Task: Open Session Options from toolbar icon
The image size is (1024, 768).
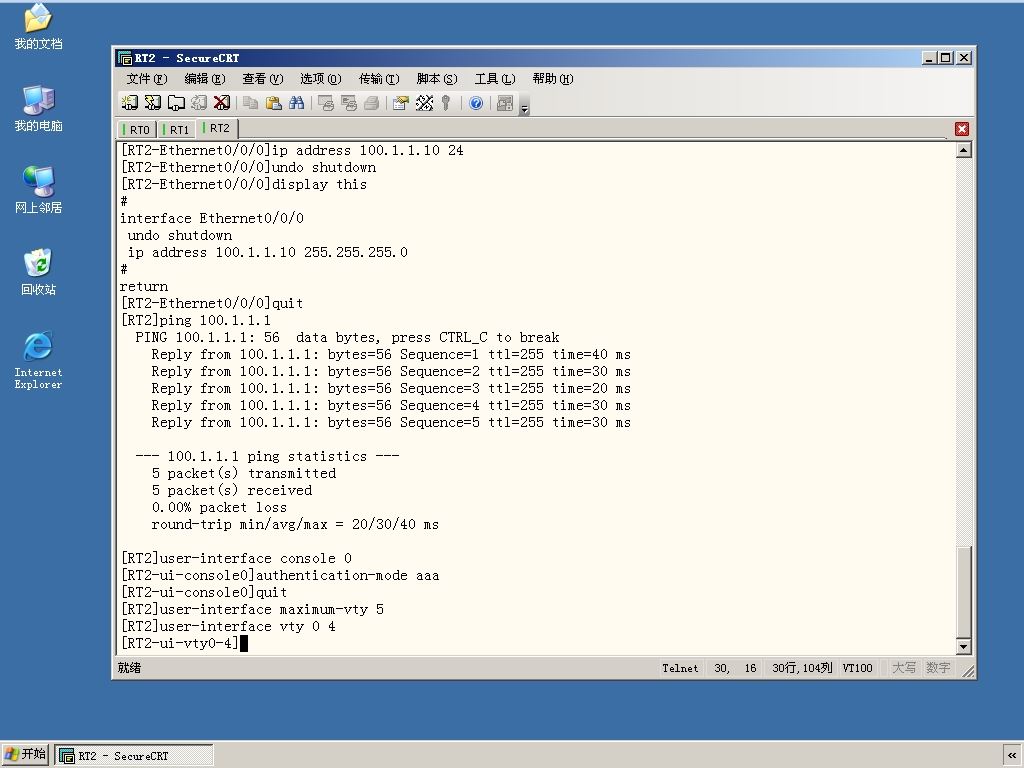Action: (400, 103)
